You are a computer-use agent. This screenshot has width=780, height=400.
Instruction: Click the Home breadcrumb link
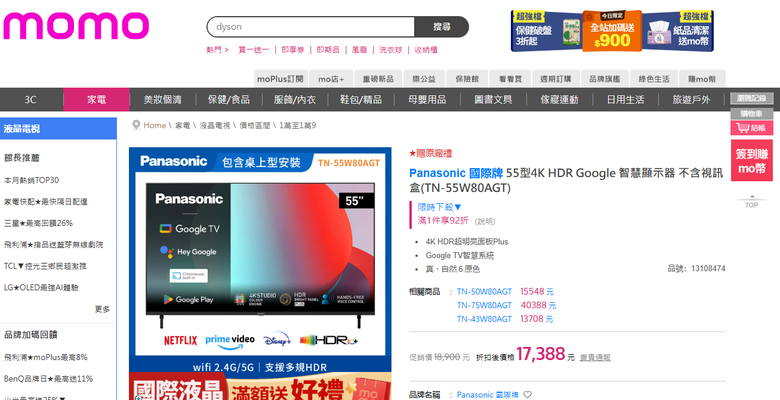(x=154, y=125)
